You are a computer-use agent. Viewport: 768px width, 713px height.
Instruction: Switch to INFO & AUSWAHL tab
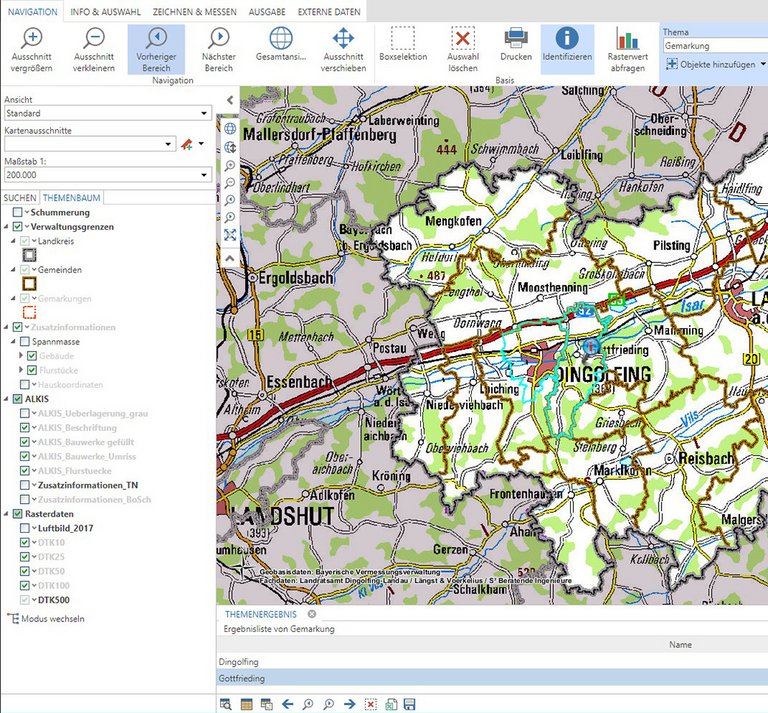click(105, 12)
